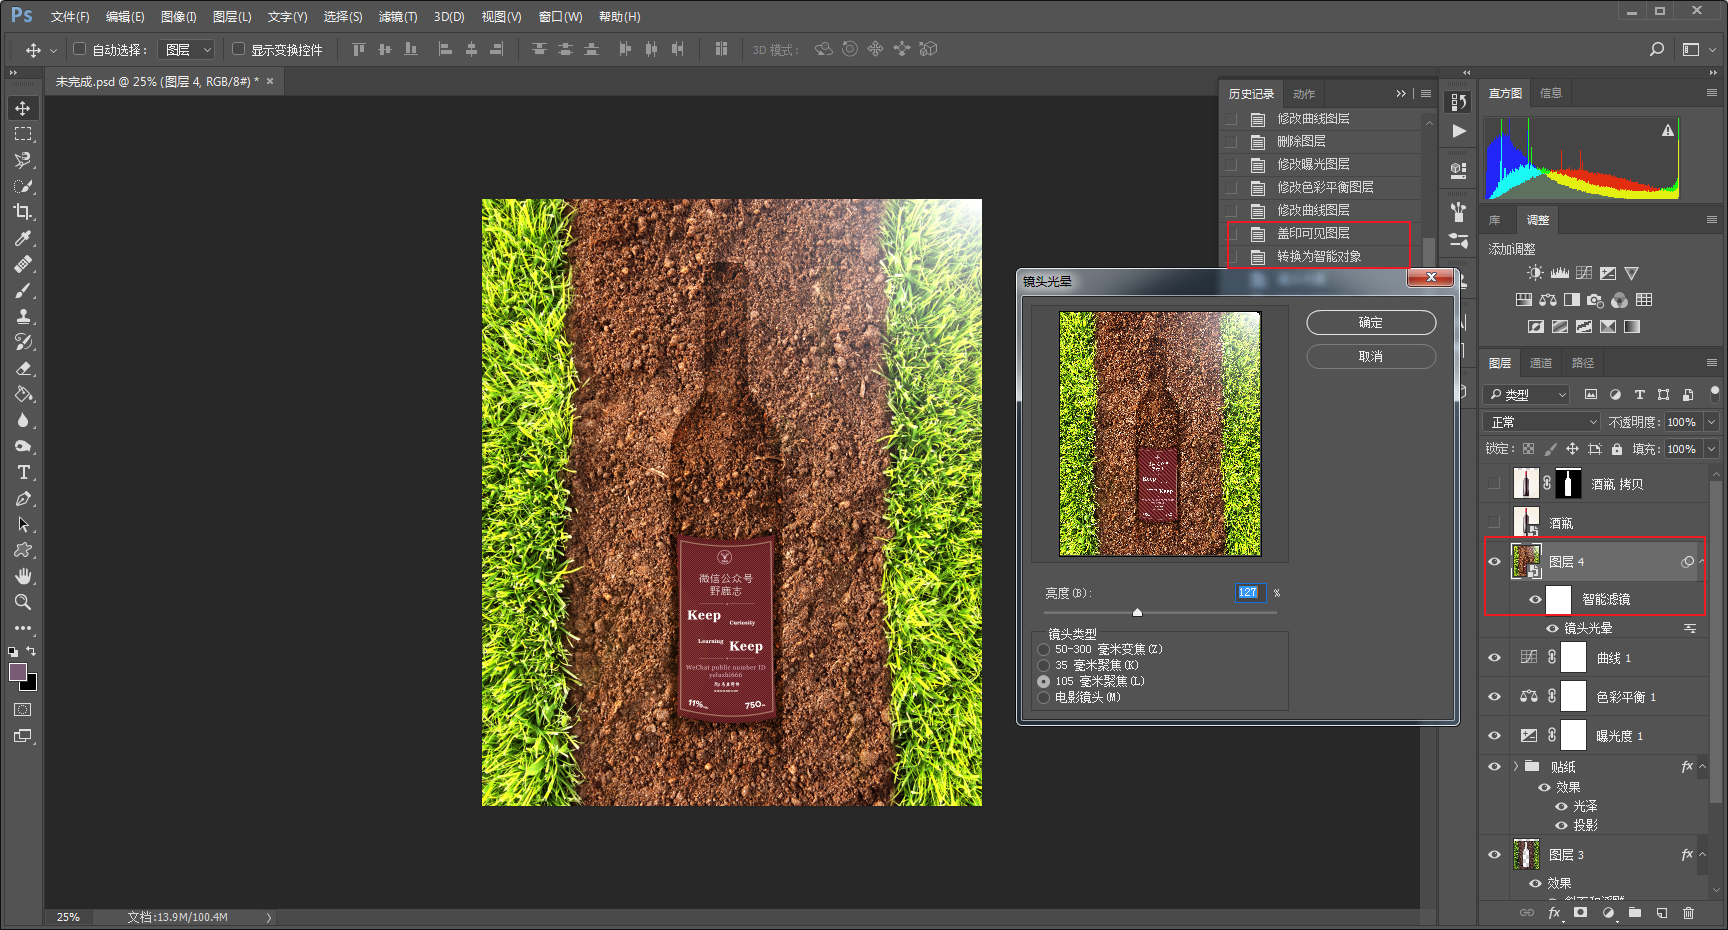Select the 电影镜头 lens type
Image resolution: width=1728 pixels, height=930 pixels.
click(1044, 698)
